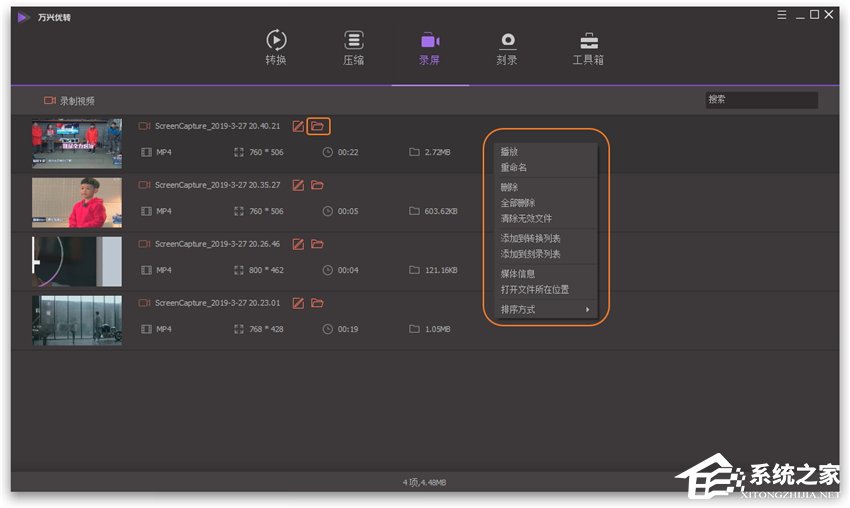
Task: Open the hamburger menu in title bar
Action: click(782, 15)
